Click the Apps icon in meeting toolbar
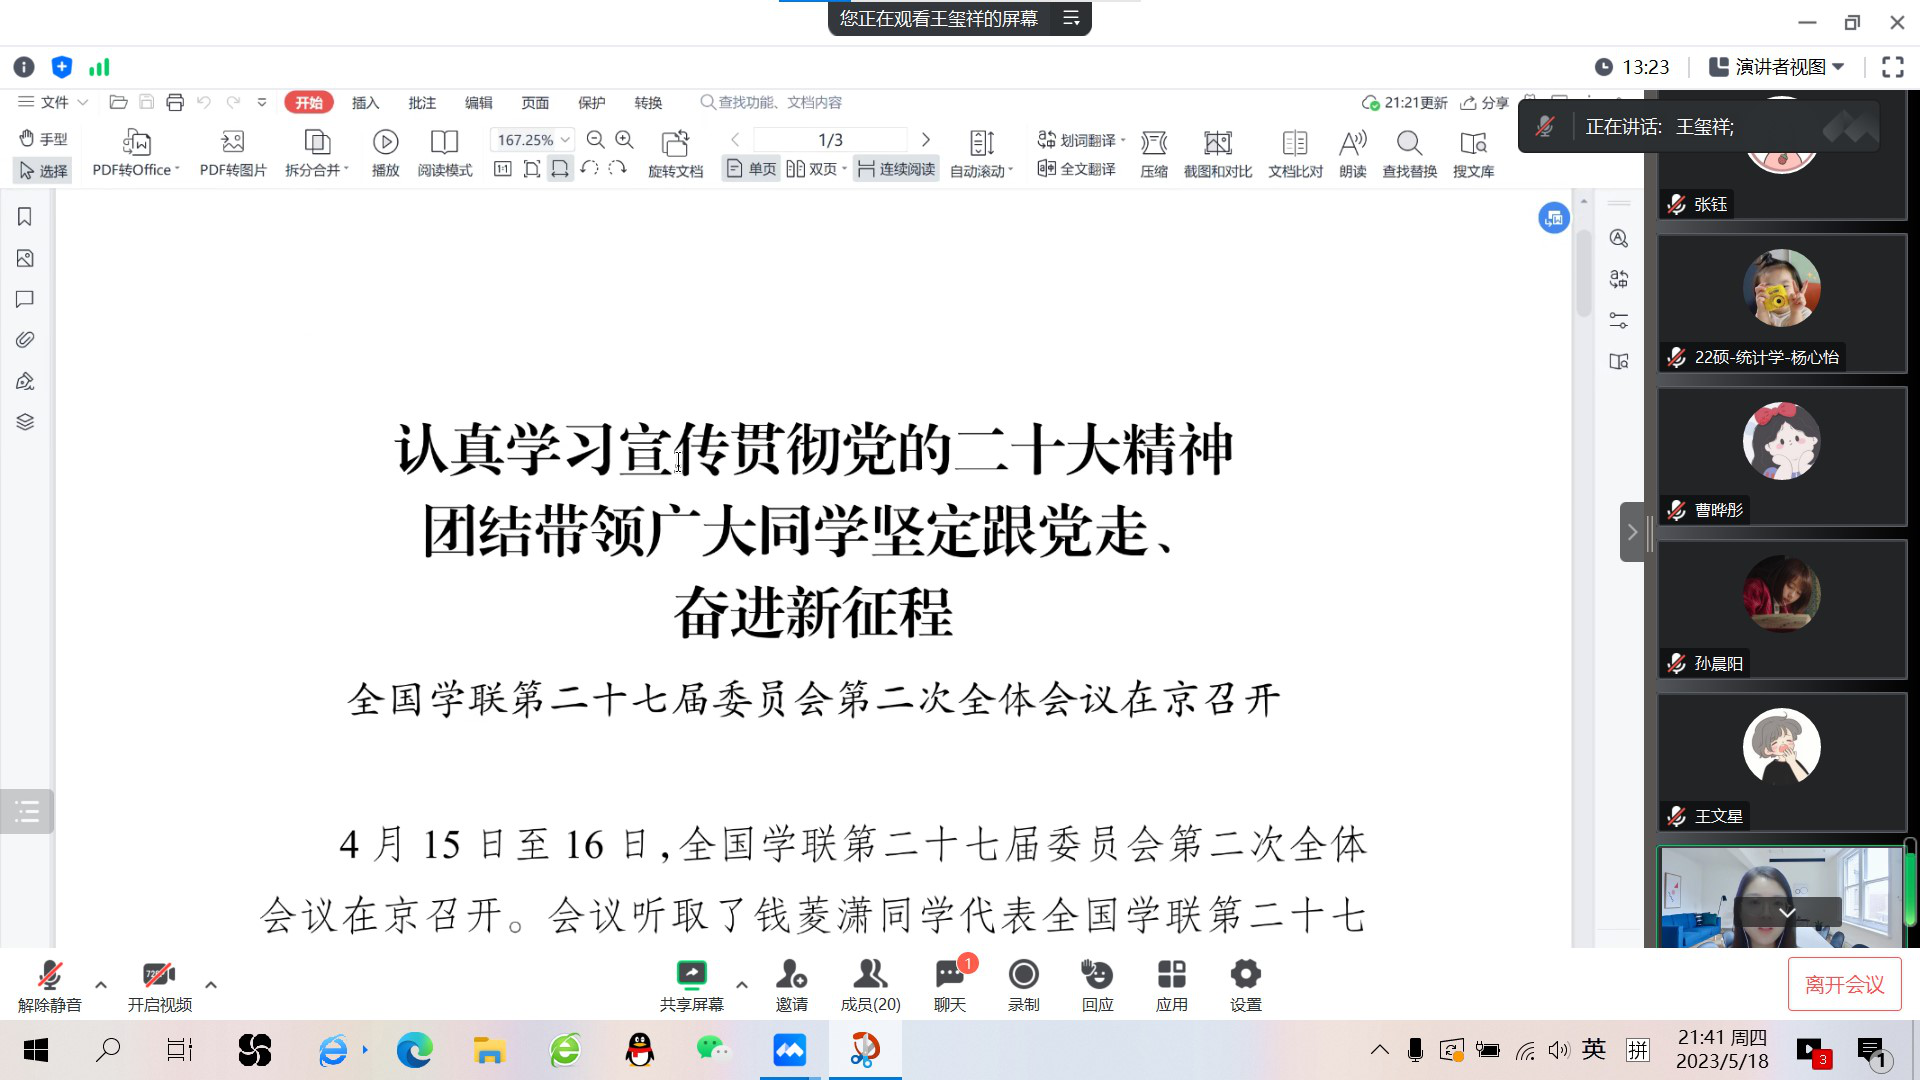 (1171, 975)
